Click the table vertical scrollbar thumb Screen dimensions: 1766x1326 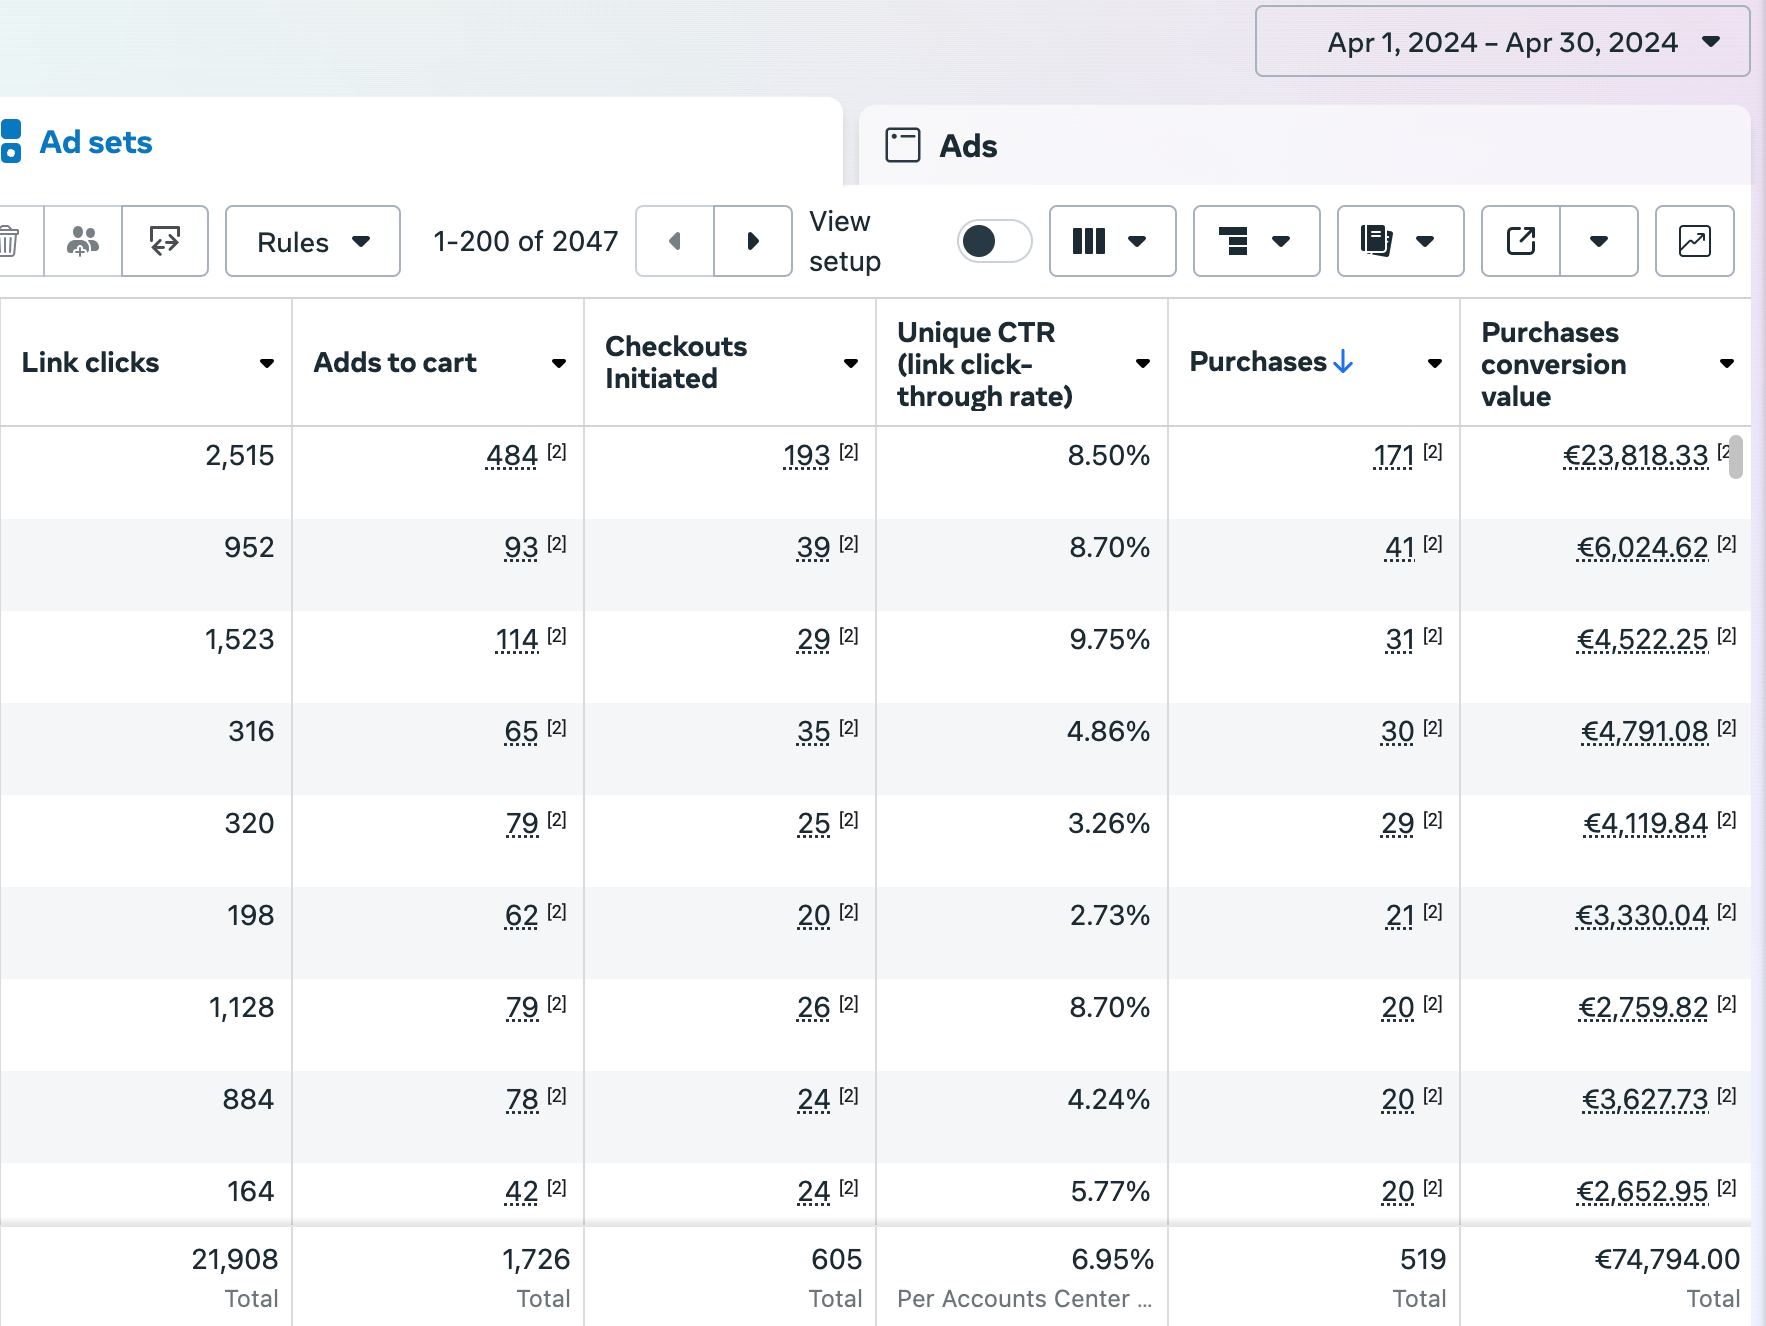tap(1736, 457)
